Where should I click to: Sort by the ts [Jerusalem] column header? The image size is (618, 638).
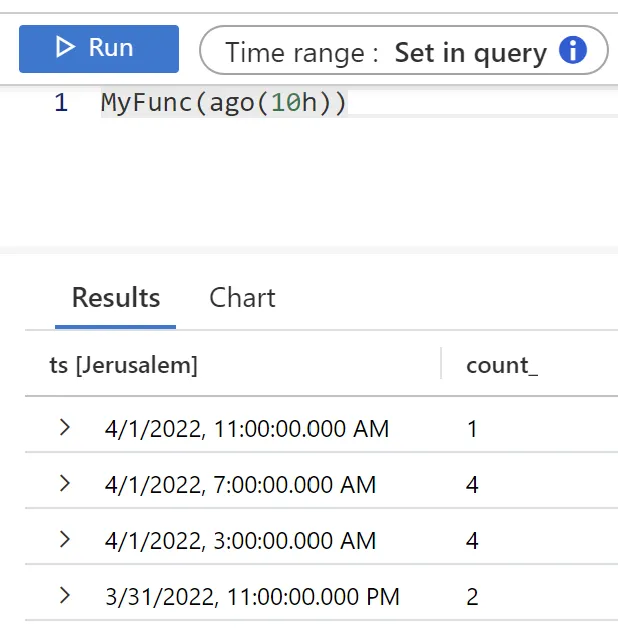point(124,365)
